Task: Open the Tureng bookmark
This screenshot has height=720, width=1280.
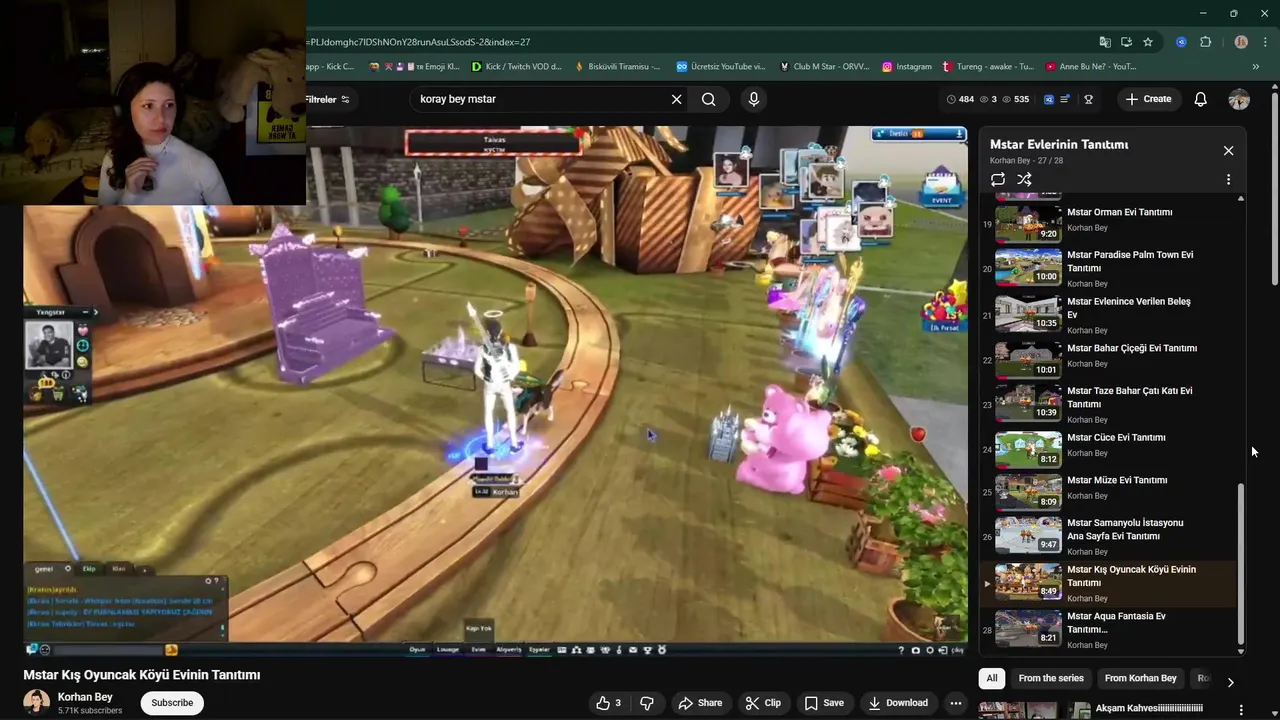Action: [x=988, y=67]
